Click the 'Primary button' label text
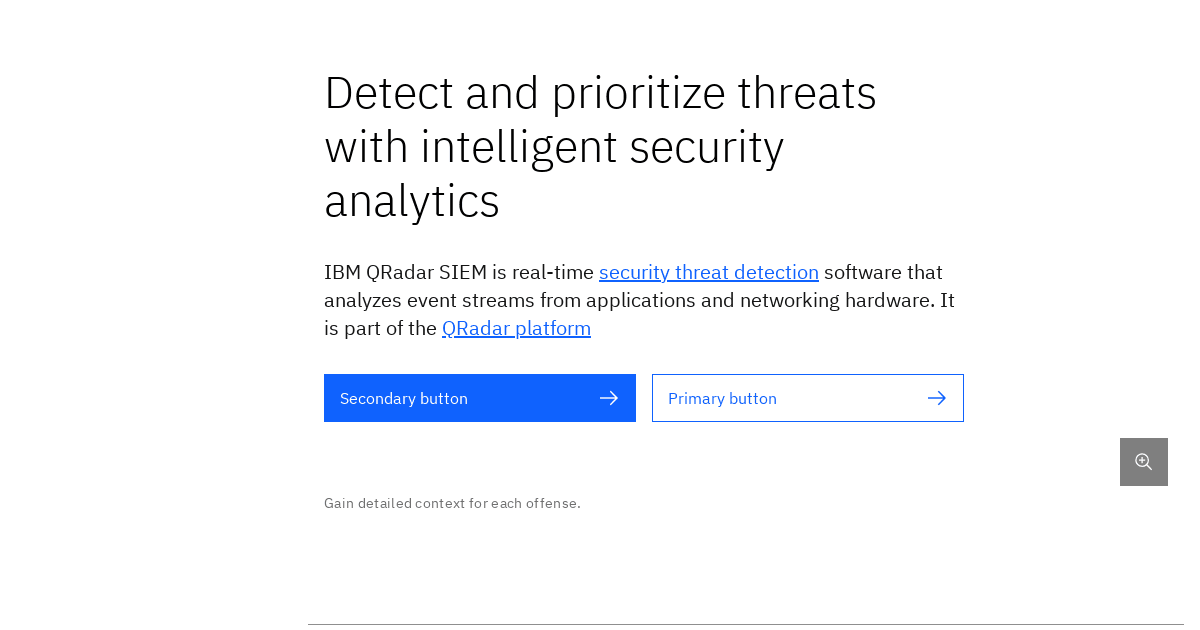Screen dimensions: 1200x630 click(722, 398)
